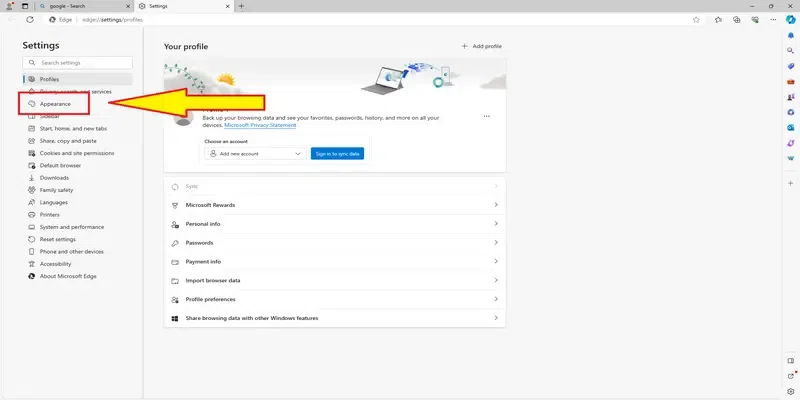Open the Games sidebar icon
The width and height of the screenshot is (800, 400).
pos(791,96)
